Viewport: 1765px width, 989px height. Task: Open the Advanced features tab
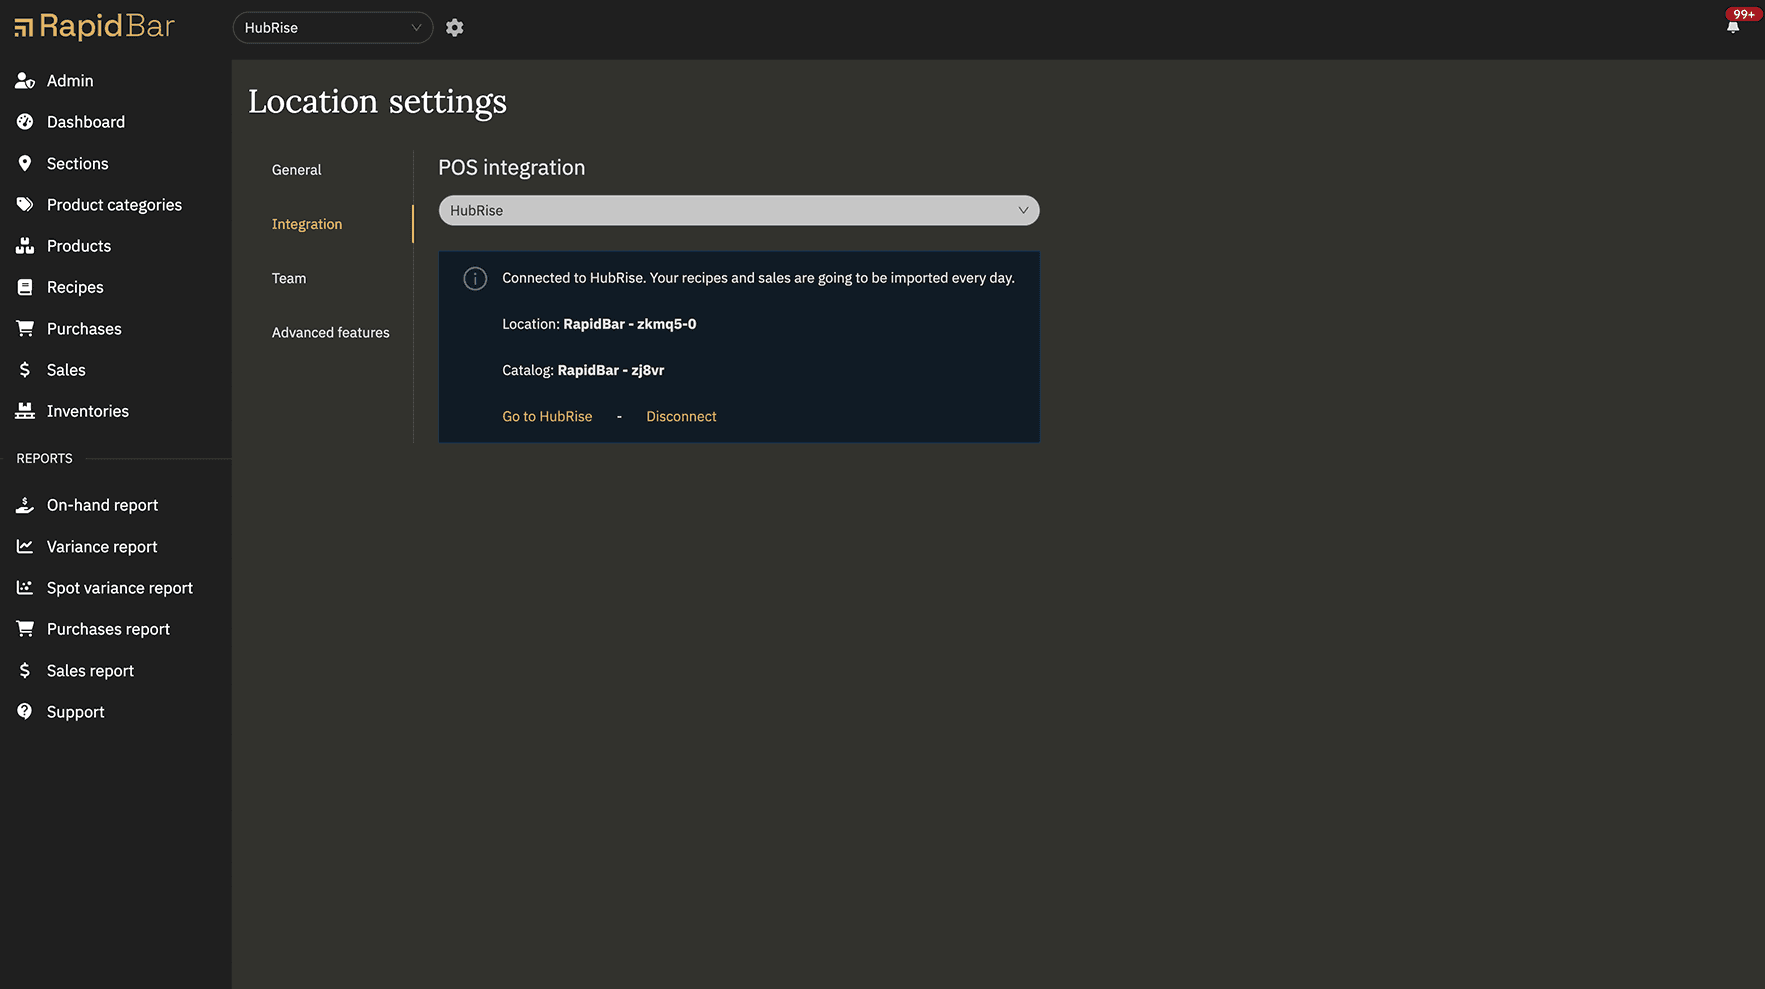(x=331, y=332)
